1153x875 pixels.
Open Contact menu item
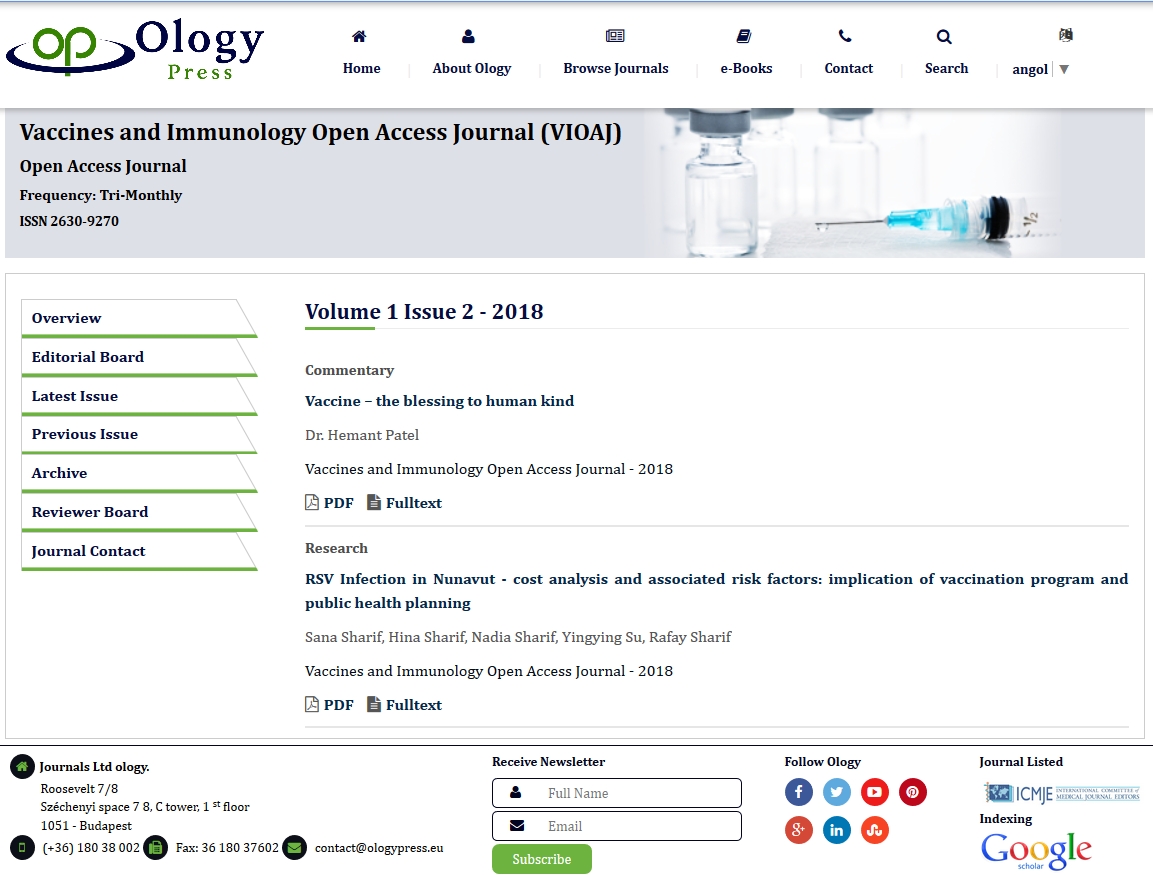[x=849, y=68]
